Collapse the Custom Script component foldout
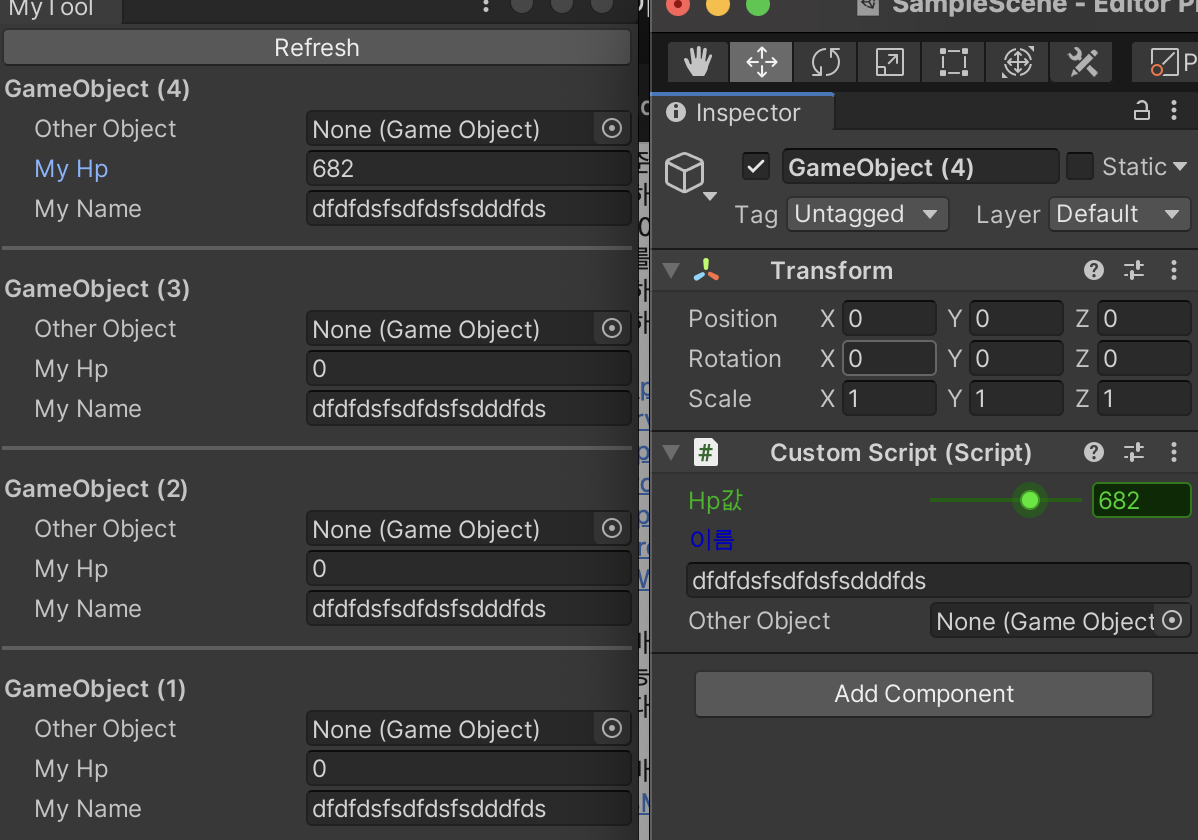1198x840 pixels. pyautogui.click(x=671, y=453)
